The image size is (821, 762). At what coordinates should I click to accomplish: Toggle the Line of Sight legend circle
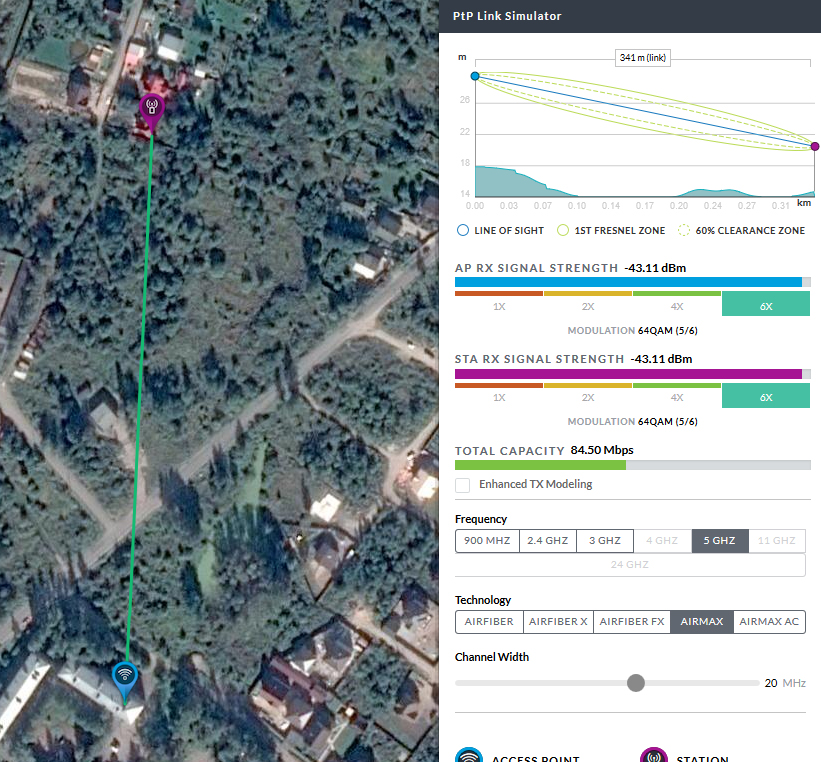coord(463,230)
